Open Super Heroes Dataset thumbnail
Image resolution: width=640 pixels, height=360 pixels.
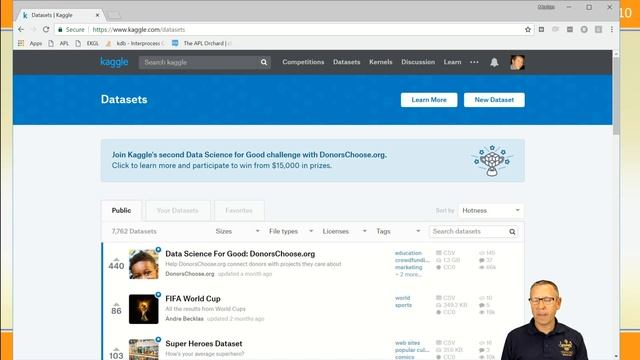click(144, 349)
